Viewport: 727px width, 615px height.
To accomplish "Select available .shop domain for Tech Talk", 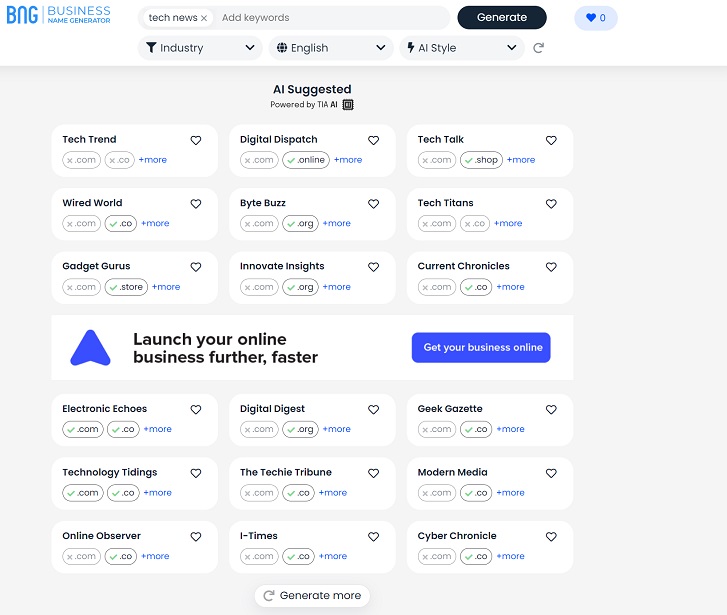I will 481,160.
